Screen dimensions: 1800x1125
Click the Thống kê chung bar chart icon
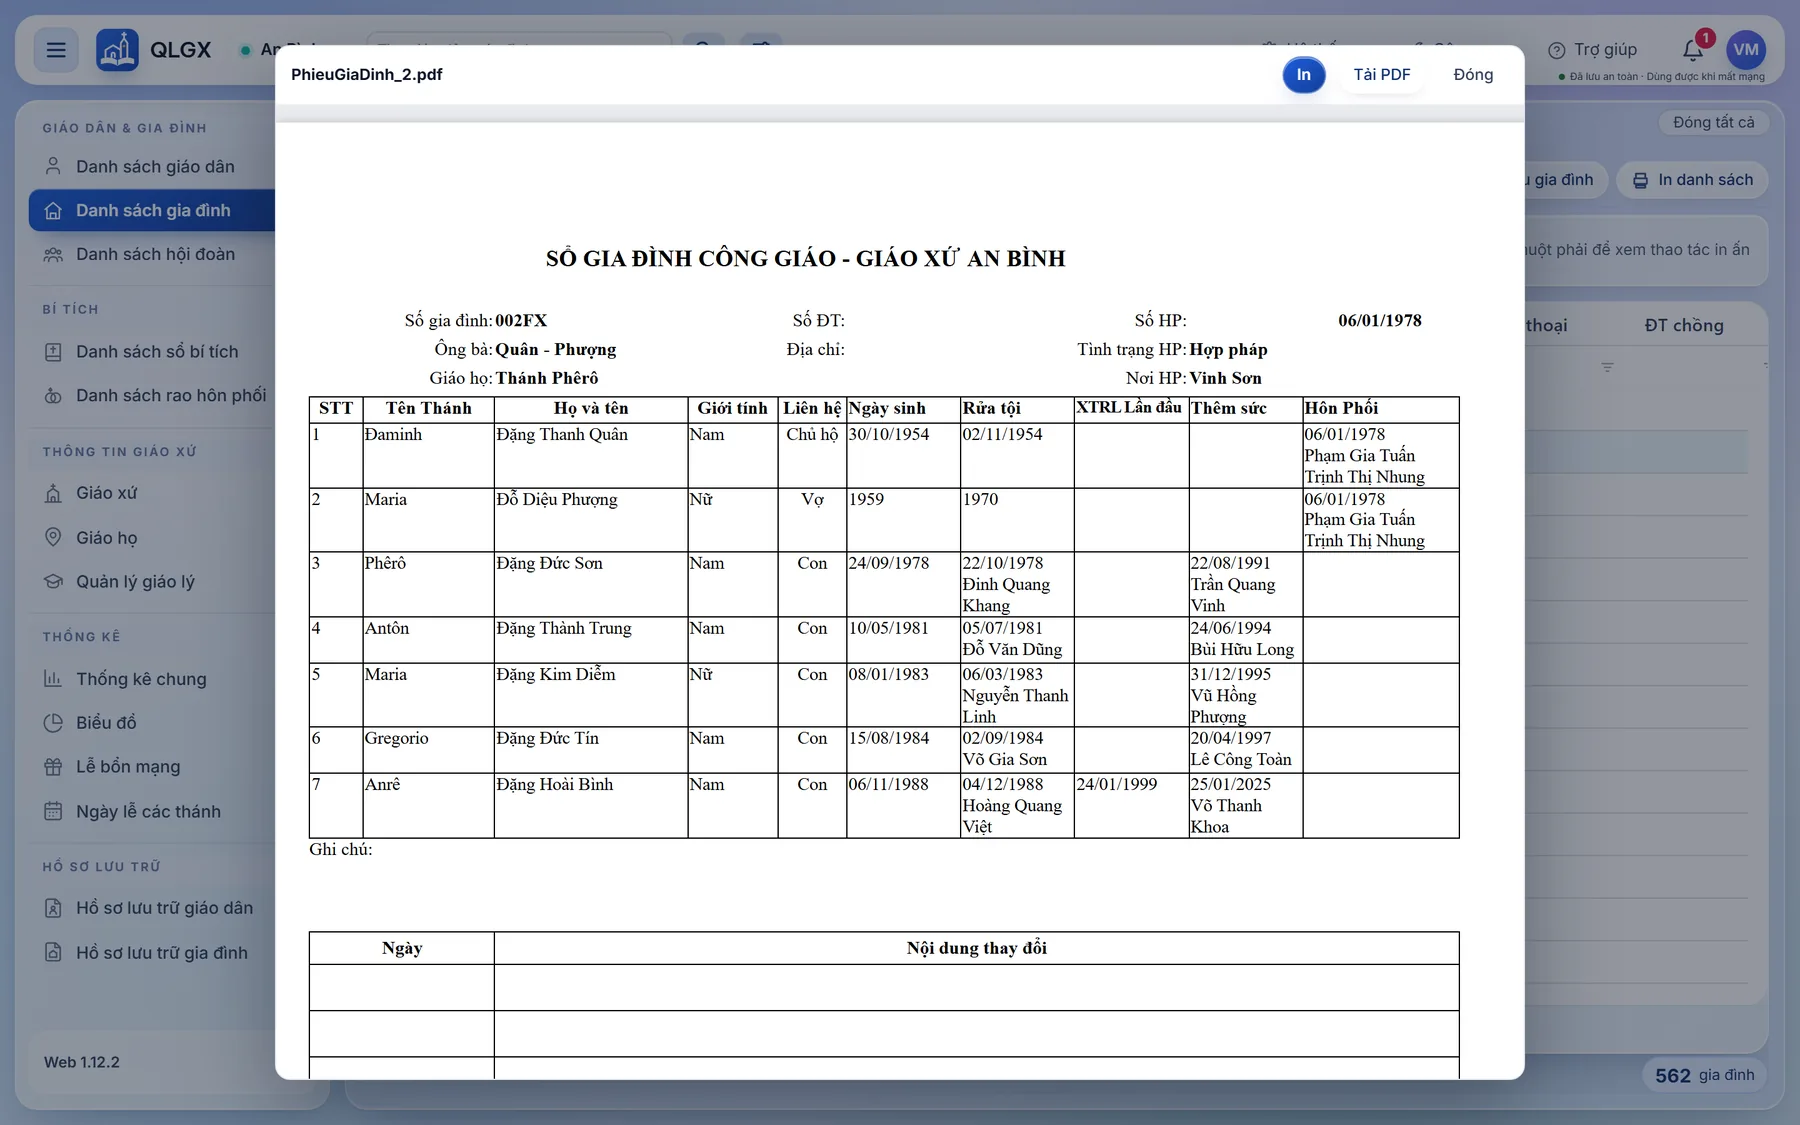point(53,679)
